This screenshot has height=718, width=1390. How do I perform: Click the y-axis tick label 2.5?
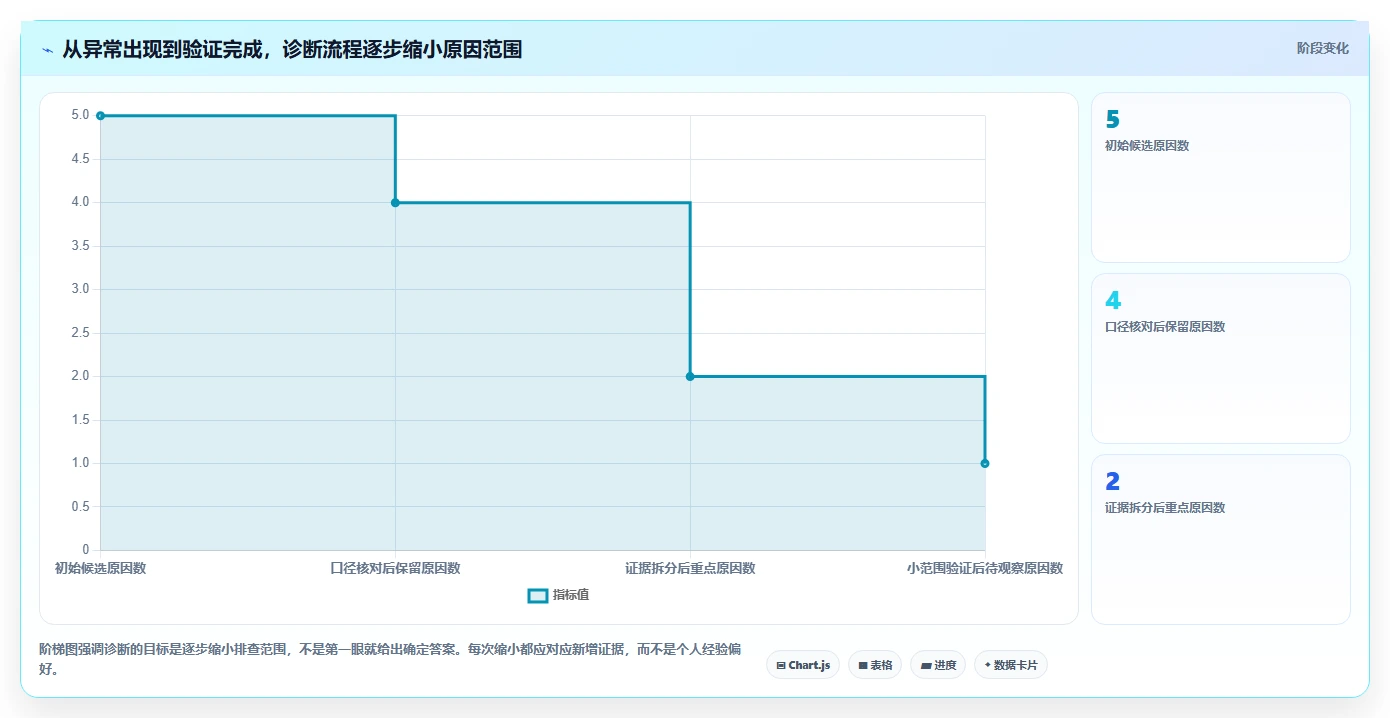pos(80,333)
